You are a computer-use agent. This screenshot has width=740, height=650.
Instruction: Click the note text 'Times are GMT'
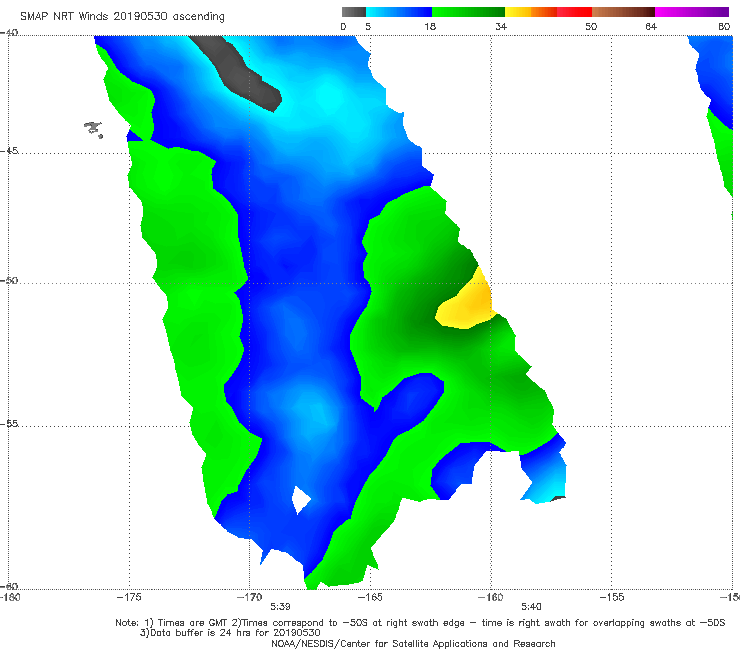(192, 623)
